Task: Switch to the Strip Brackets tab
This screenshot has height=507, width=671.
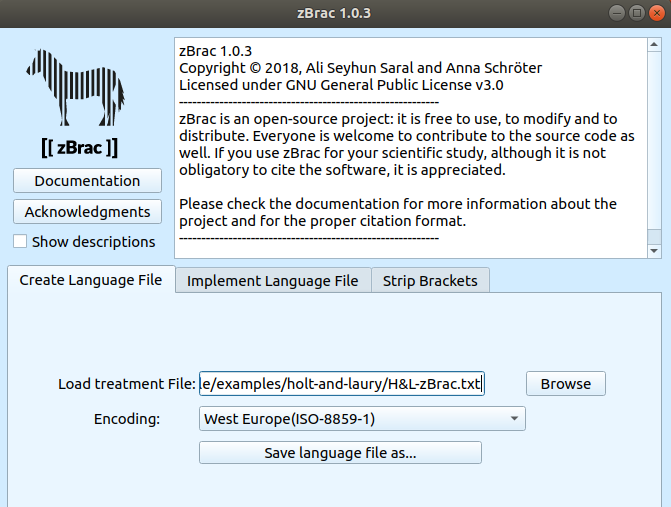Action: tap(430, 281)
